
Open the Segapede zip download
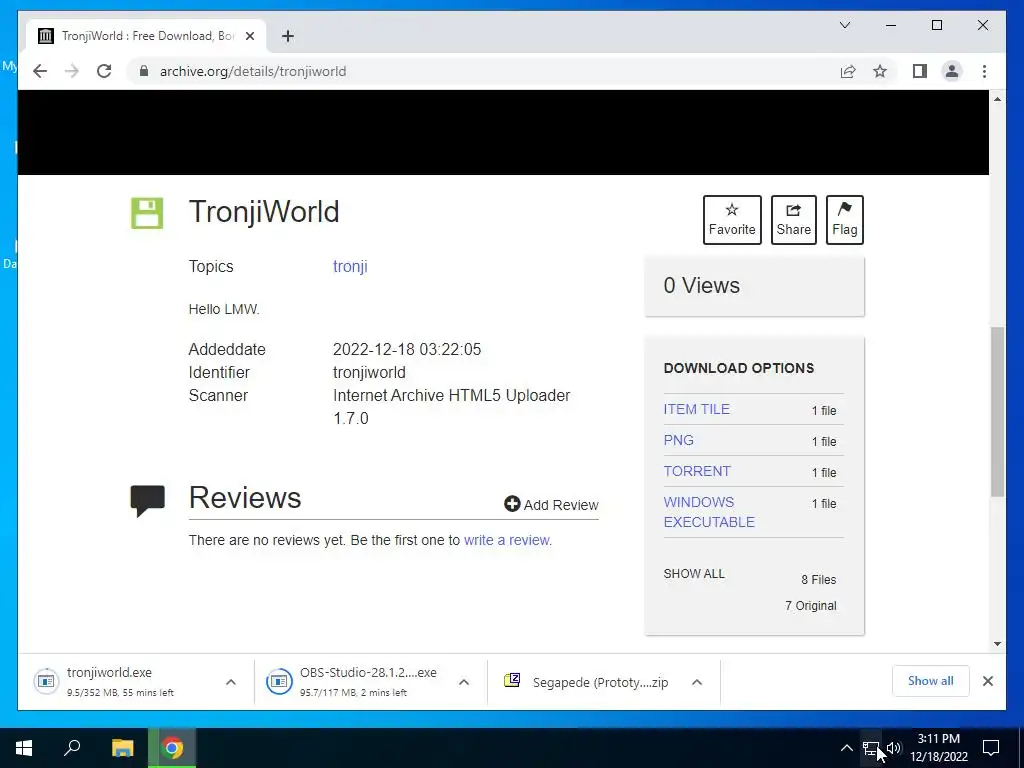point(587,682)
